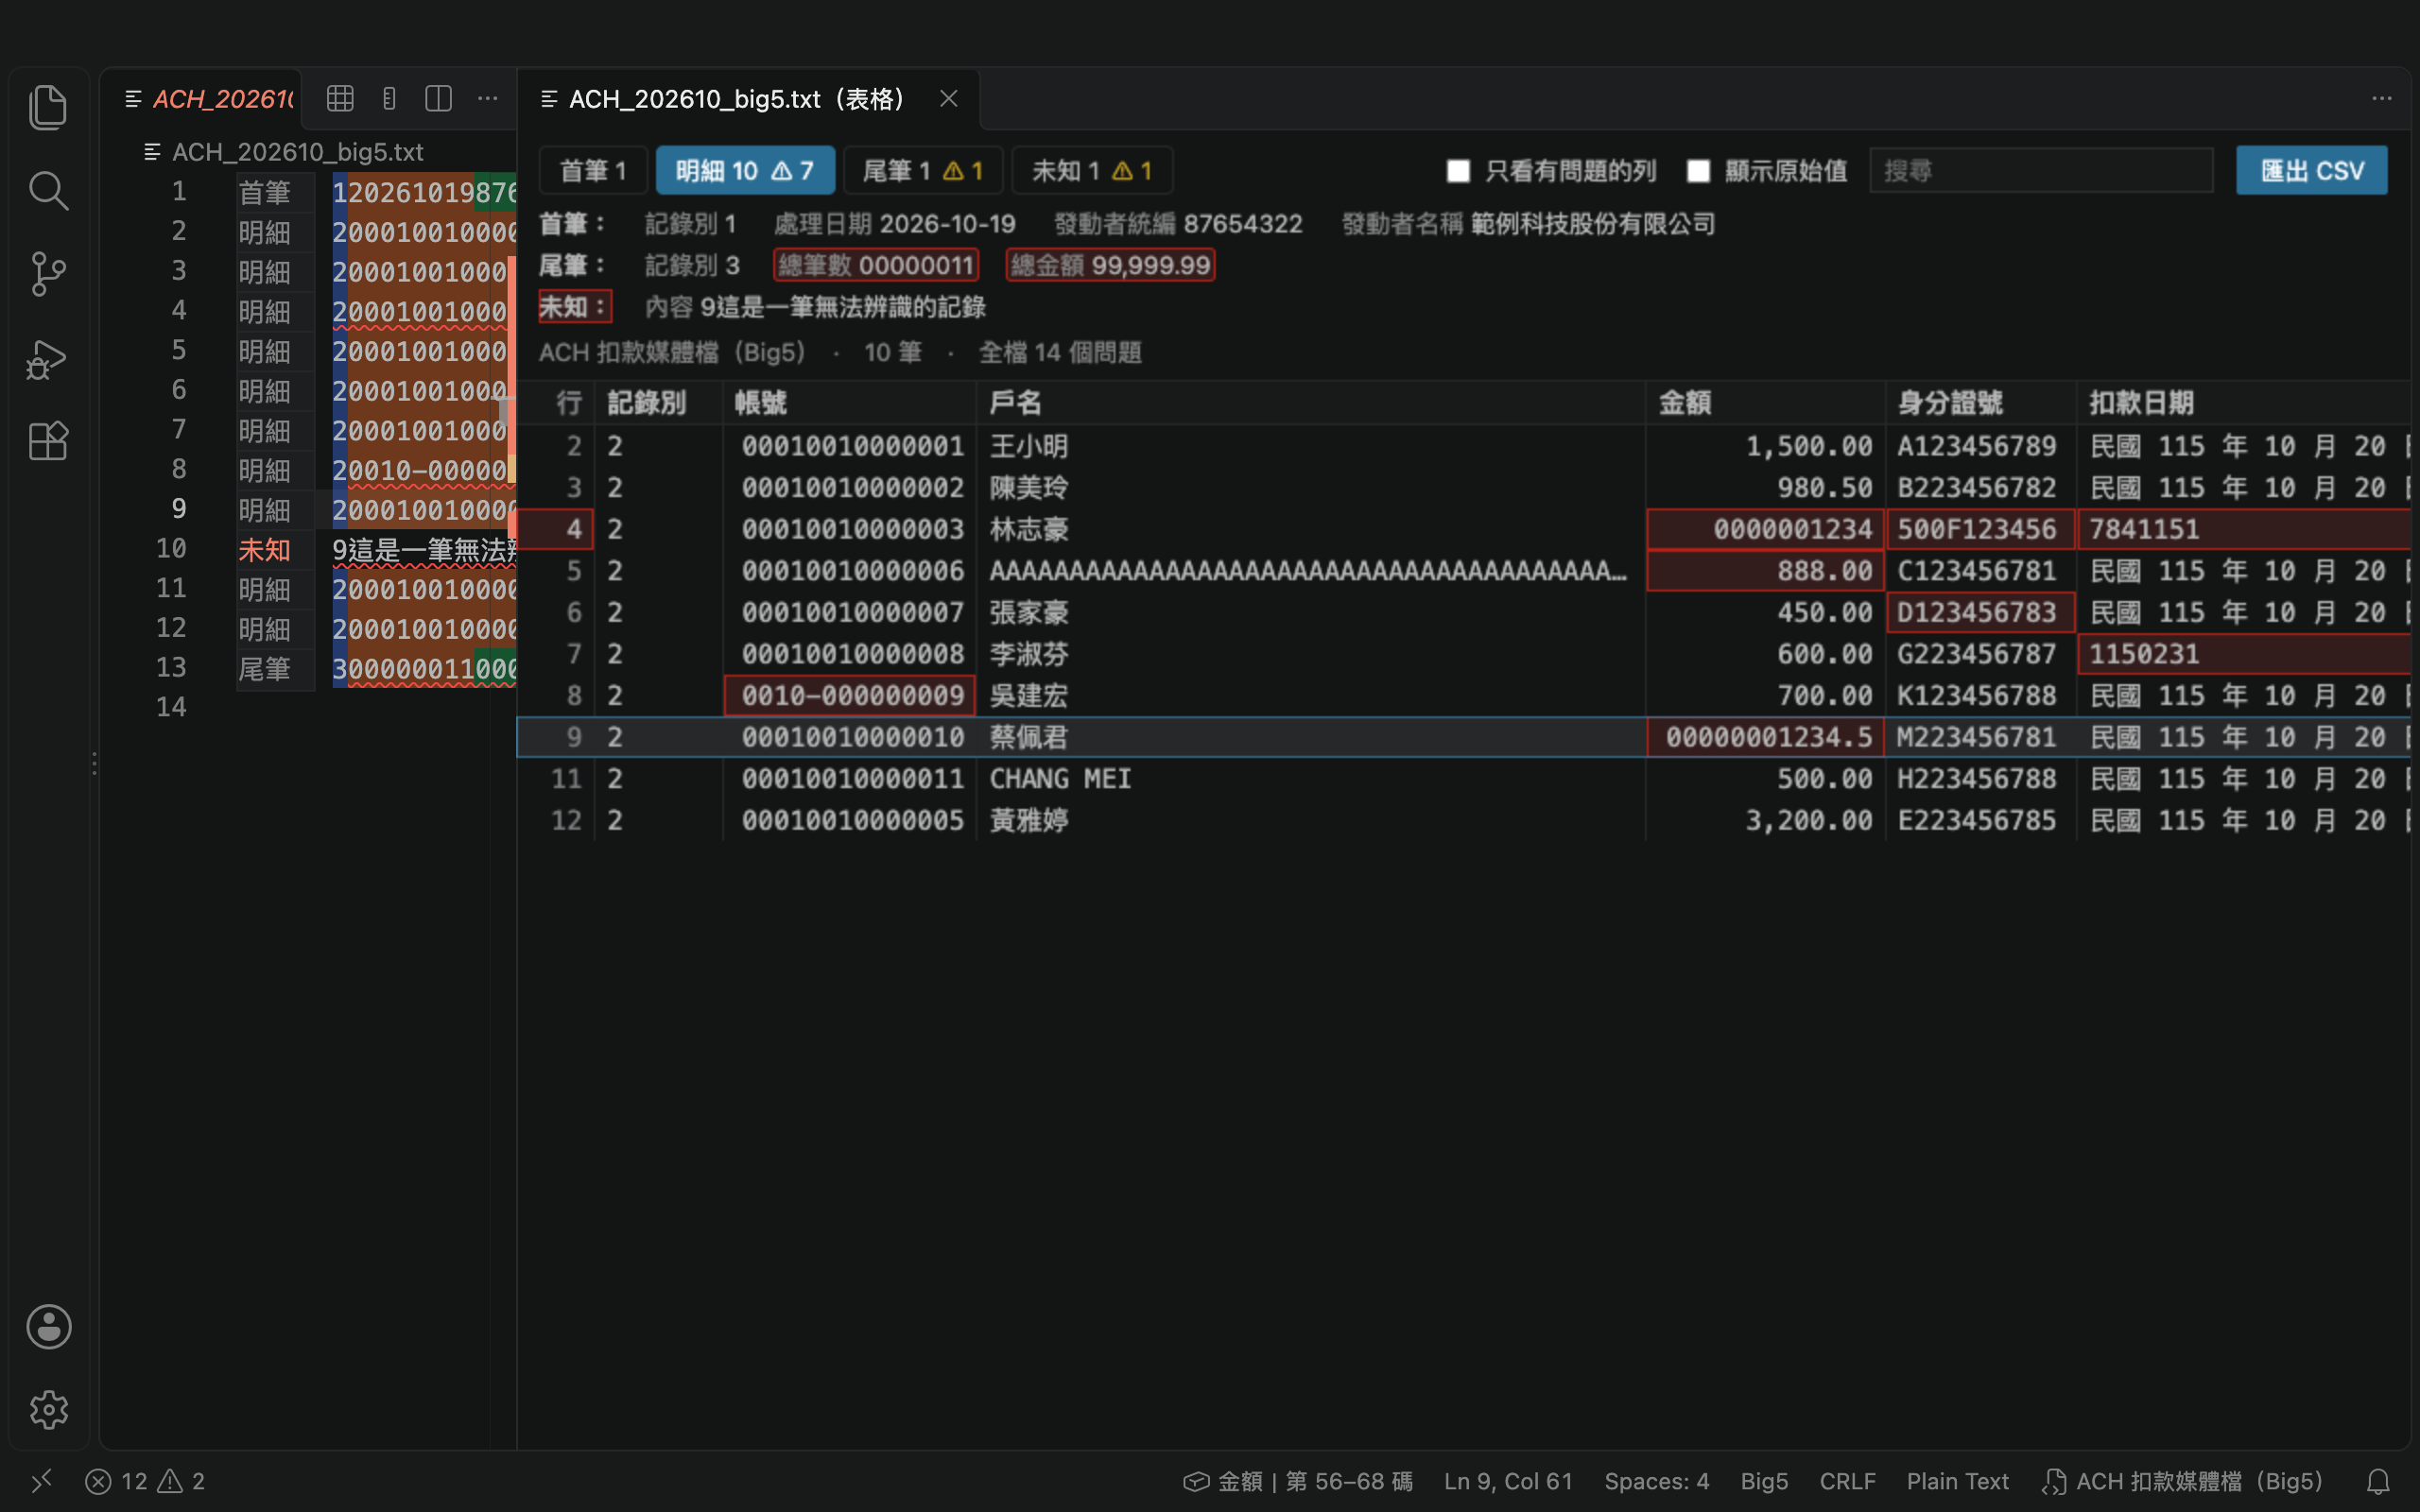Screen dimensions: 2420x1512
Task: Click the 金額 column header
Action: [1765, 403]
